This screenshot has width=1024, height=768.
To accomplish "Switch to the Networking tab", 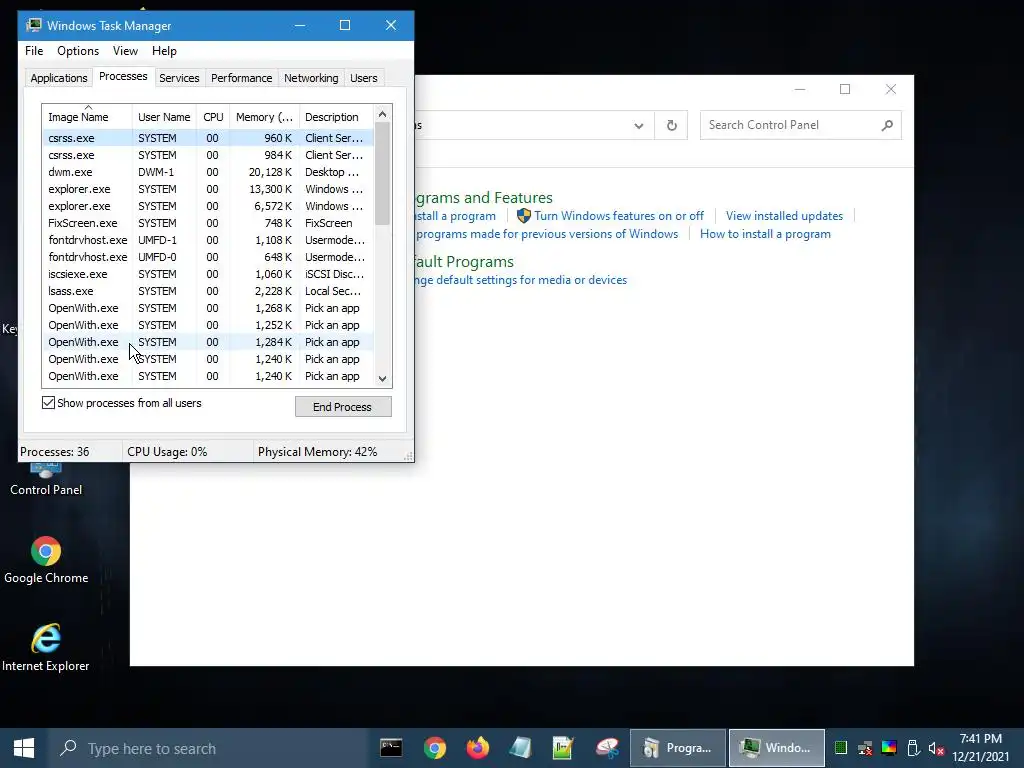I will (x=311, y=78).
